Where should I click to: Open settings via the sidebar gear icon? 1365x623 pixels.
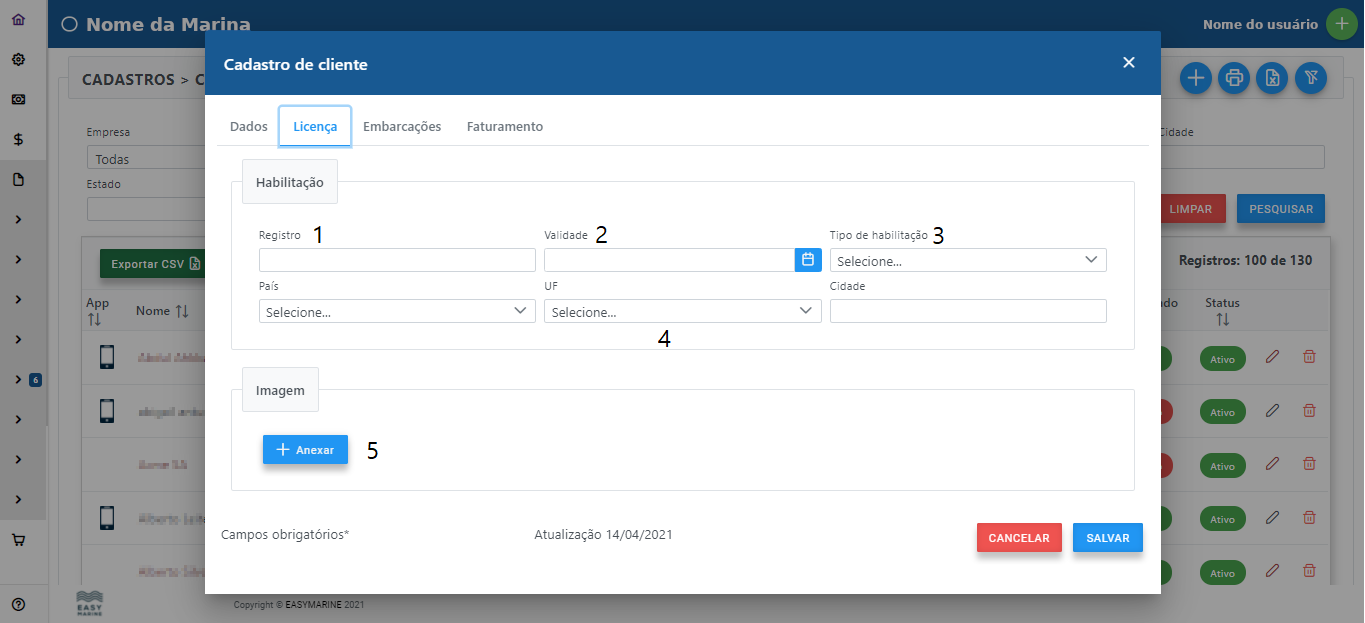[18, 60]
